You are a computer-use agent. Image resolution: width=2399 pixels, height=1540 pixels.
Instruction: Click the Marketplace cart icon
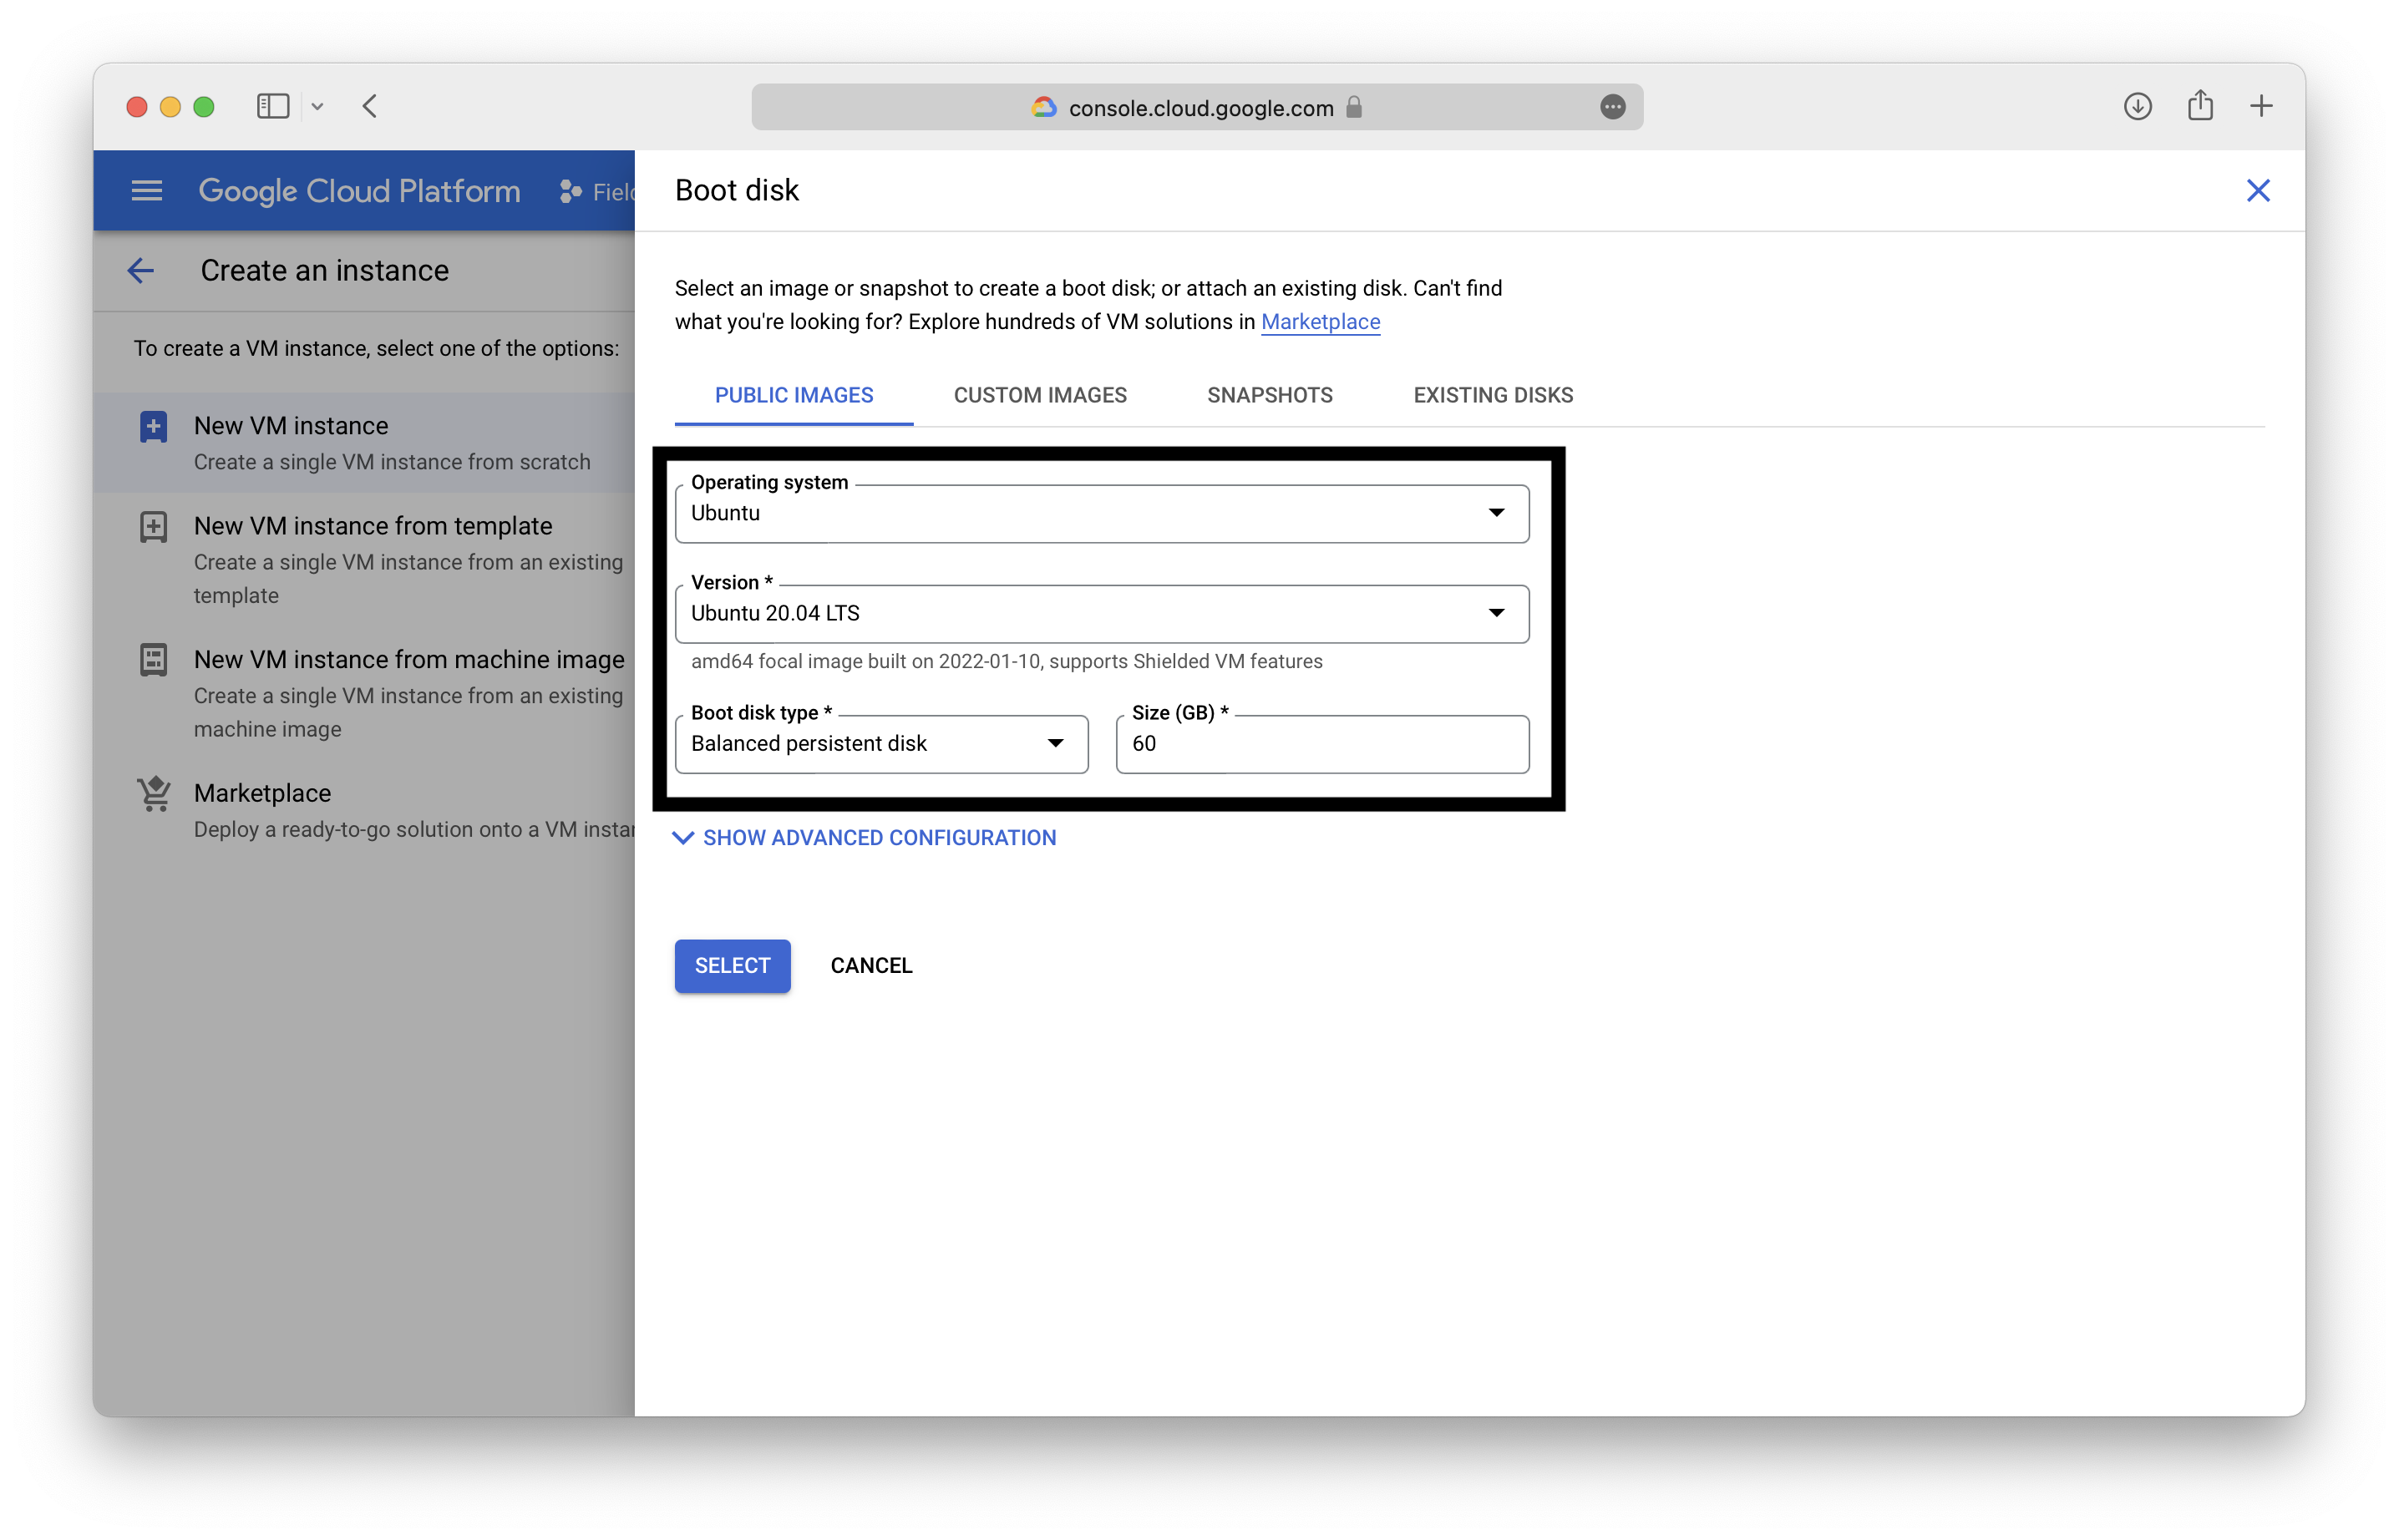[x=153, y=794]
